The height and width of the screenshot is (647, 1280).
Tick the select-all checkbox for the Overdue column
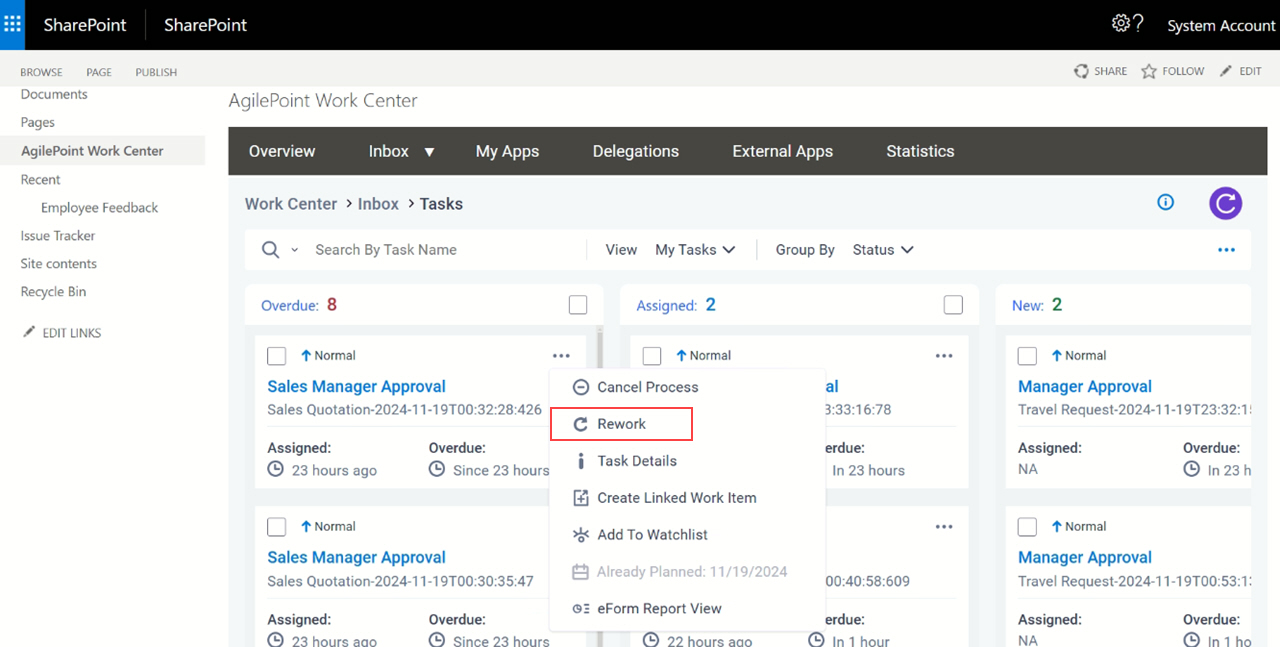coord(578,305)
